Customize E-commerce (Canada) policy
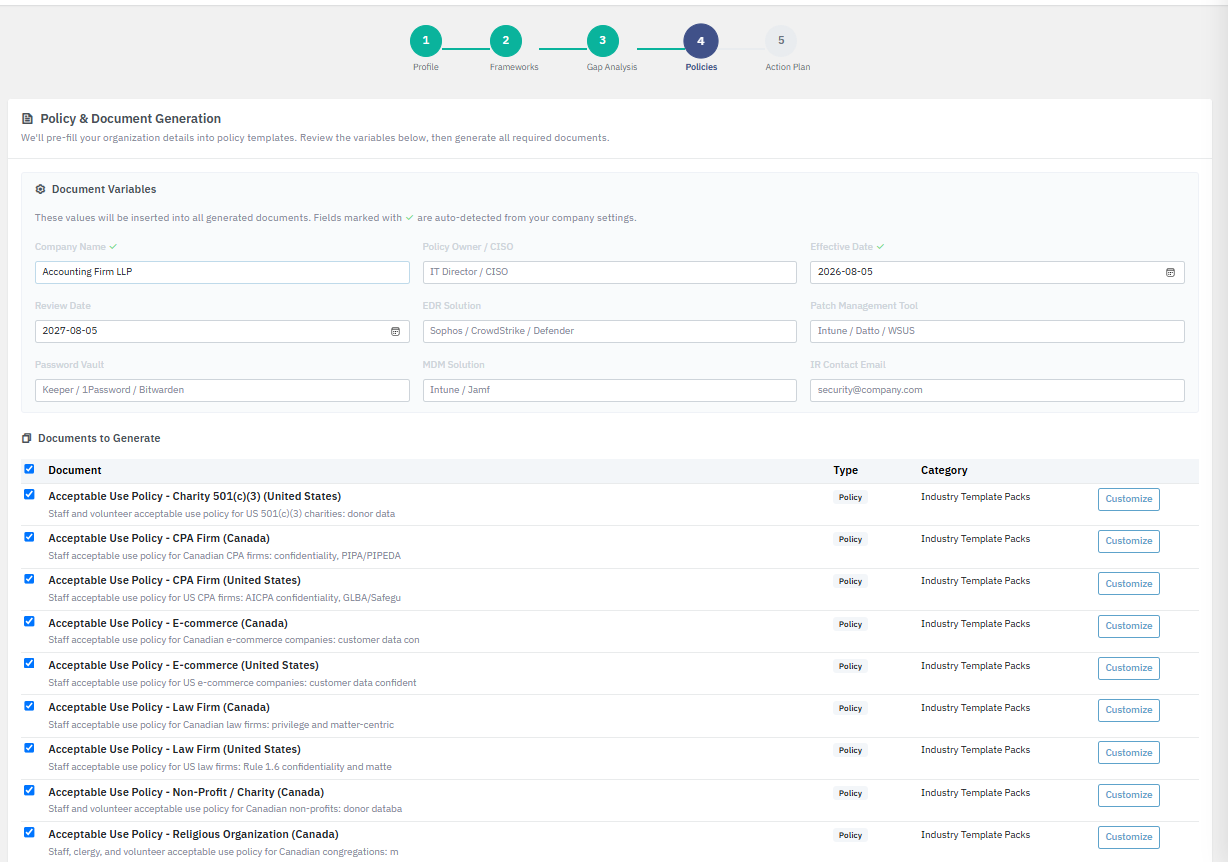This screenshot has width=1228, height=862. point(1129,626)
